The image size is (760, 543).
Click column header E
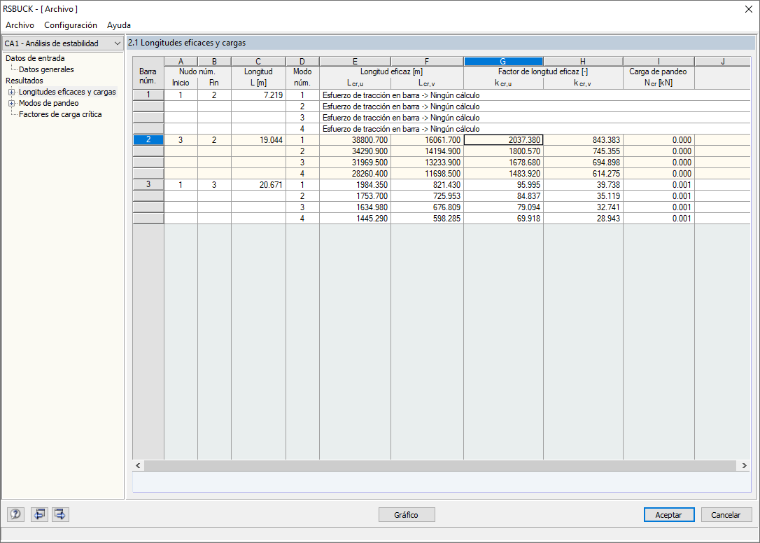(x=355, y=62)
